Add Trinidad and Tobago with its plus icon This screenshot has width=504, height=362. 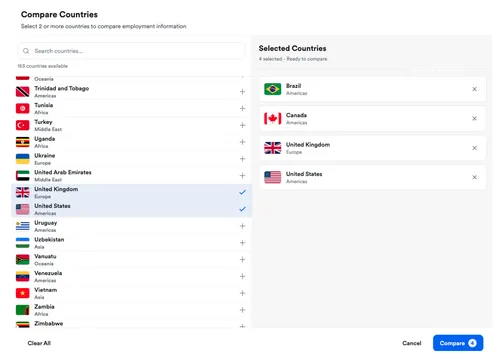point(242,92)
